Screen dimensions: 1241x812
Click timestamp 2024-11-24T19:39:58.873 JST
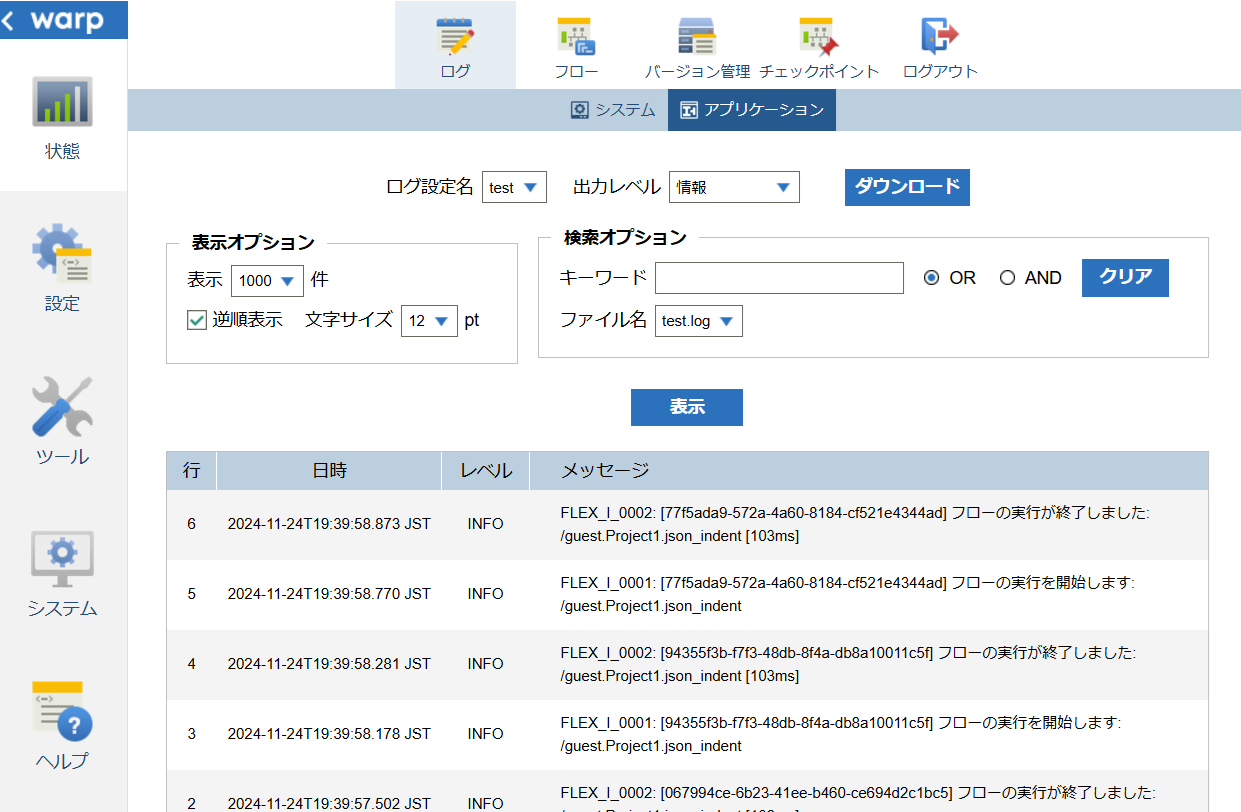pos(329,524)
